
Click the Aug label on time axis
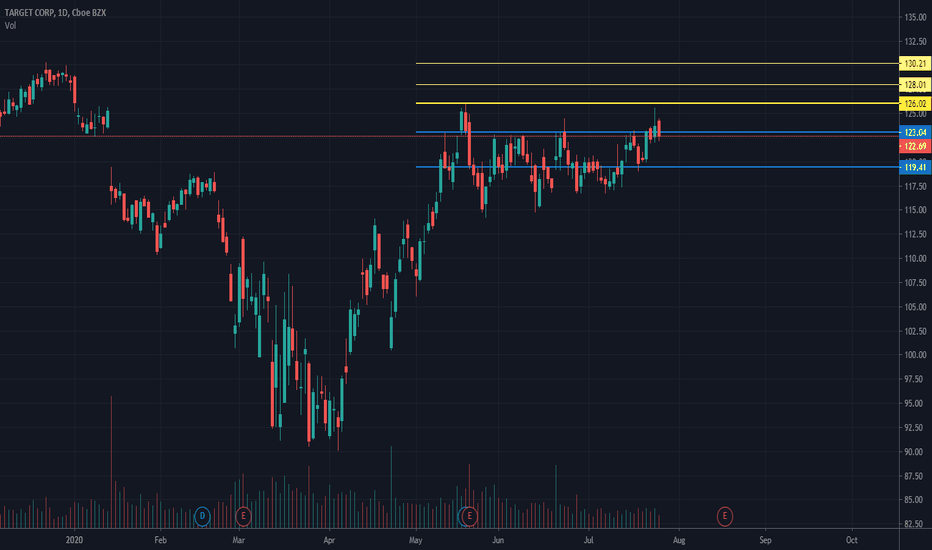[x=679, y=540]
